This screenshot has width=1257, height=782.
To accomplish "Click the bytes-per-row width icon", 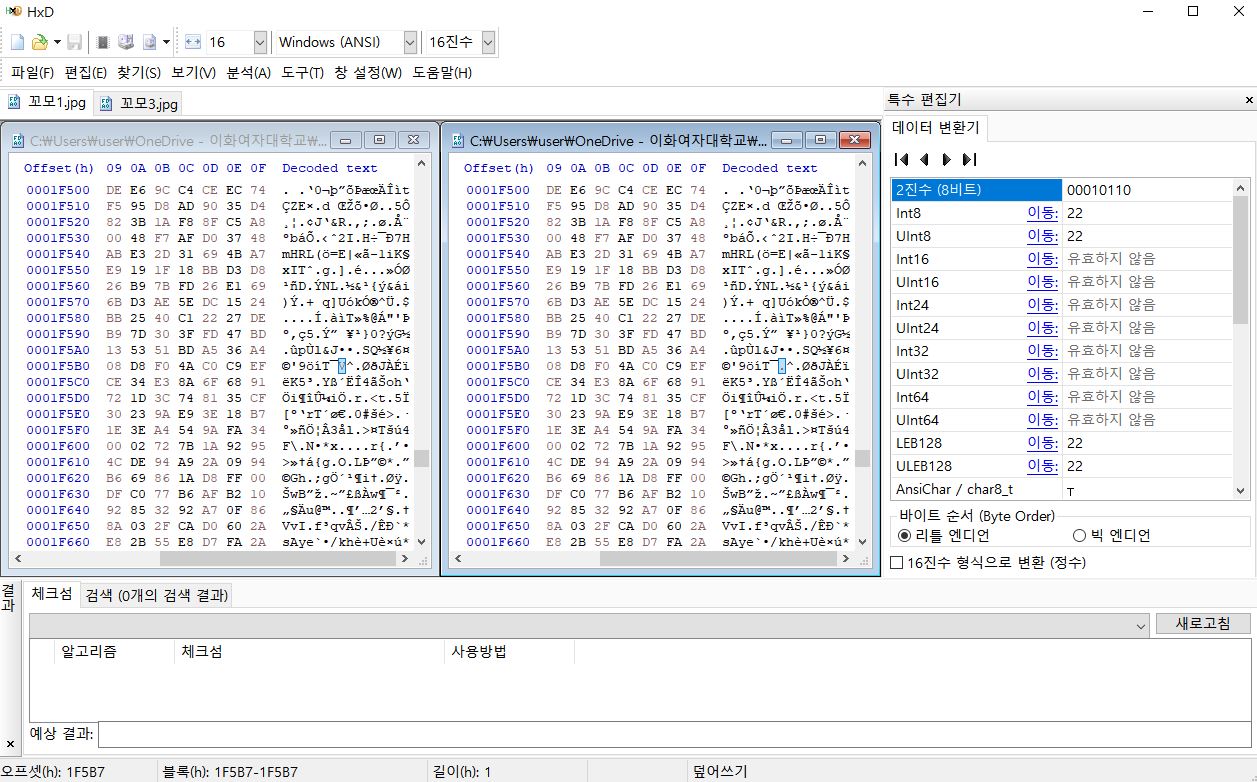I will tap(193, 42).
